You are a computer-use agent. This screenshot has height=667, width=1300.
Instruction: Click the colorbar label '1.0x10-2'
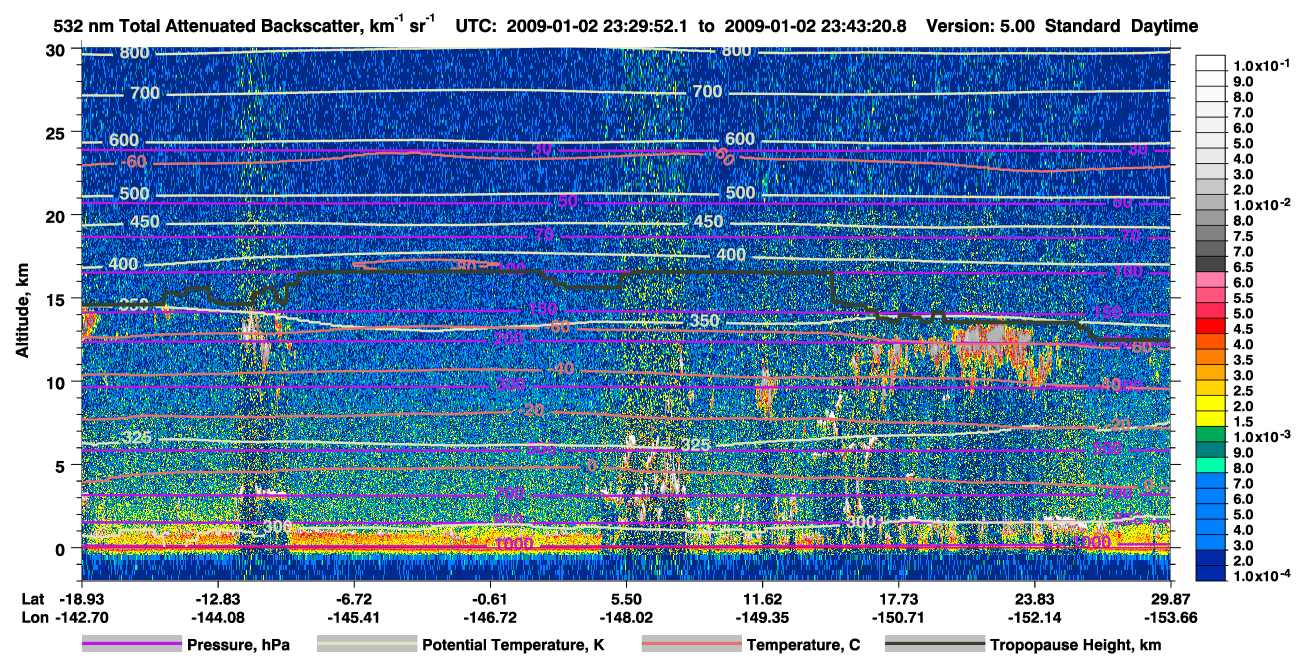pos(1263,204)
